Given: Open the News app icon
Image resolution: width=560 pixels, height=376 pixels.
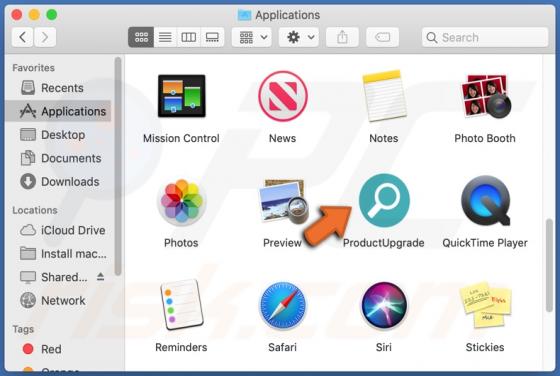Looking at the screenshot, I should point(282,96).
